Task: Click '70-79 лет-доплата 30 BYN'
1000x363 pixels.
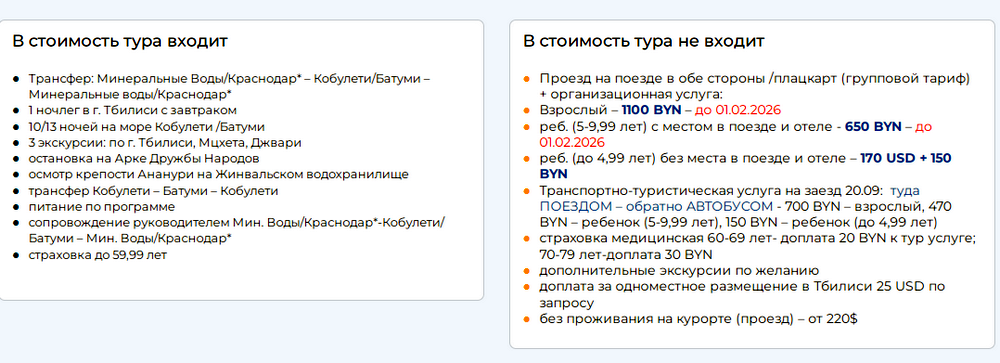Action: click(x=626, y=255)
